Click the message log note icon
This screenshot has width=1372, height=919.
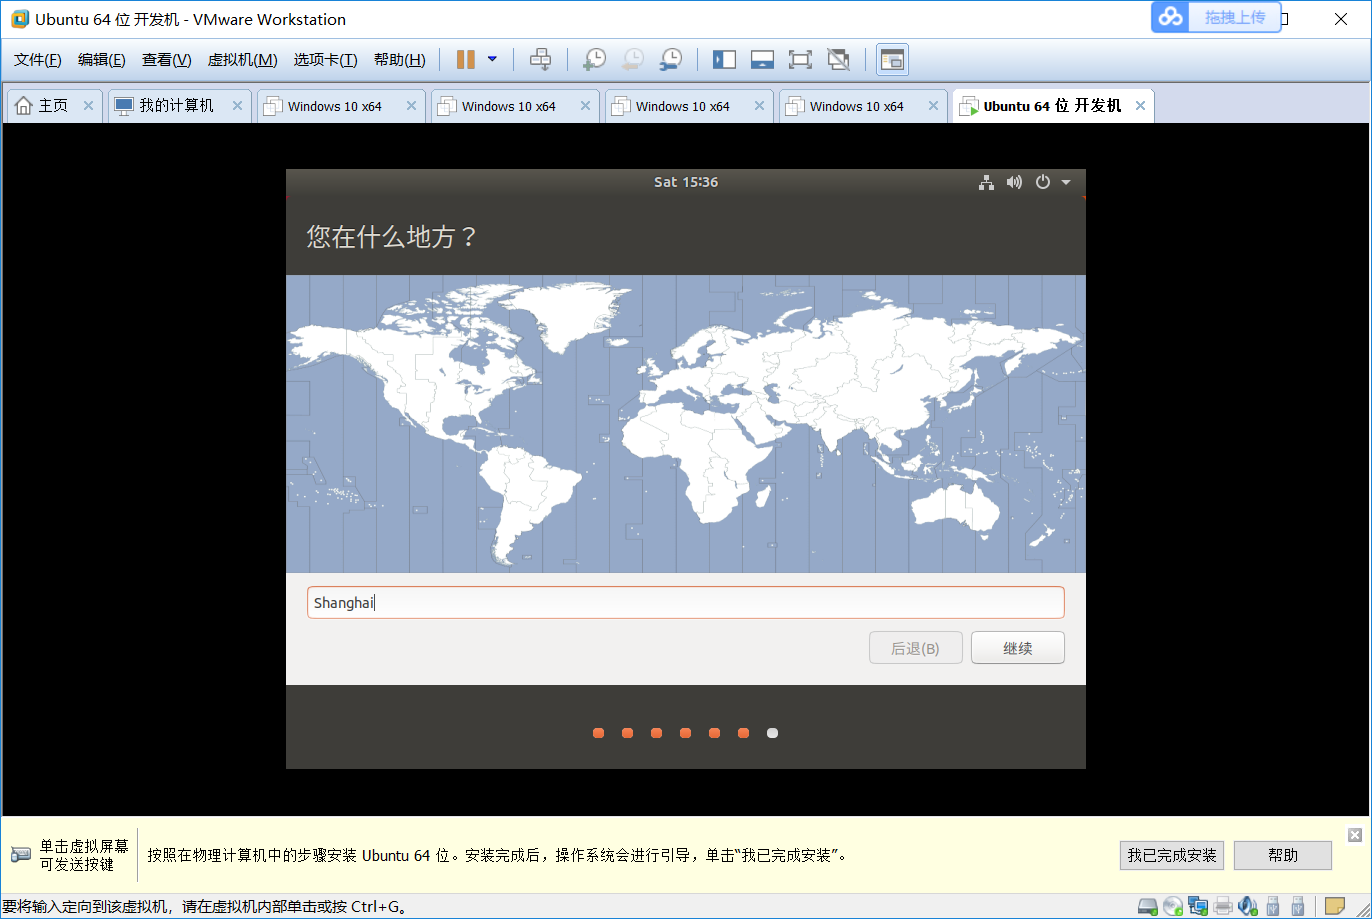1335,907
